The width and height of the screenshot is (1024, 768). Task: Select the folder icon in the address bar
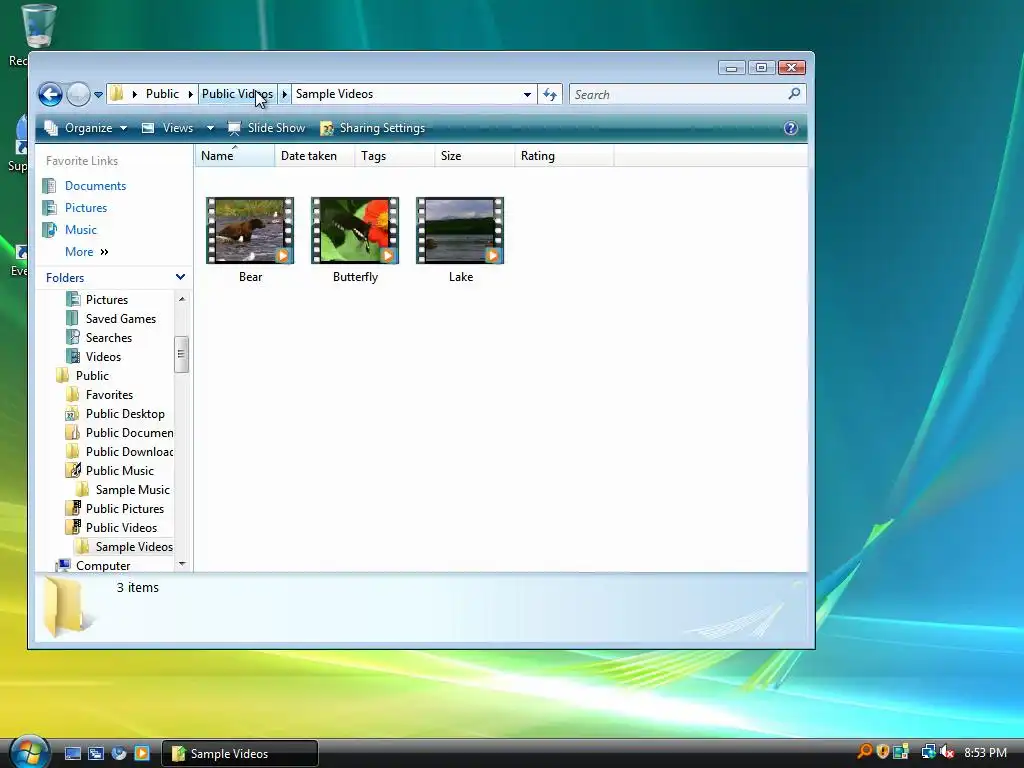[116, 94]
